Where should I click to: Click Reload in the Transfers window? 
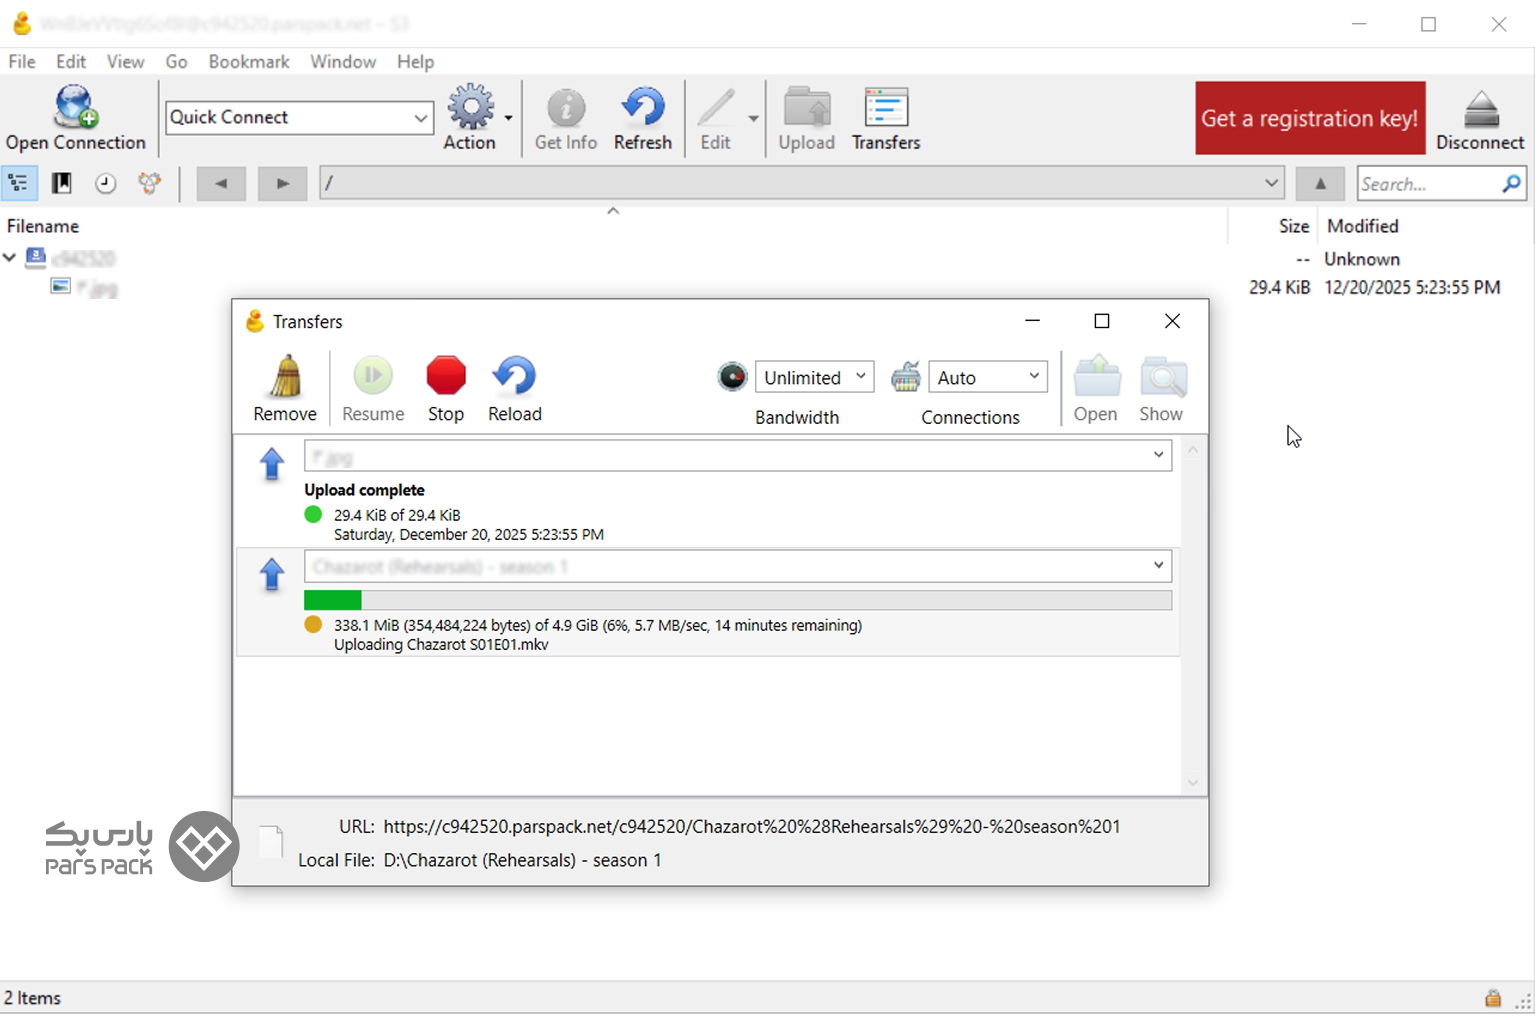[x=514, y=377]
